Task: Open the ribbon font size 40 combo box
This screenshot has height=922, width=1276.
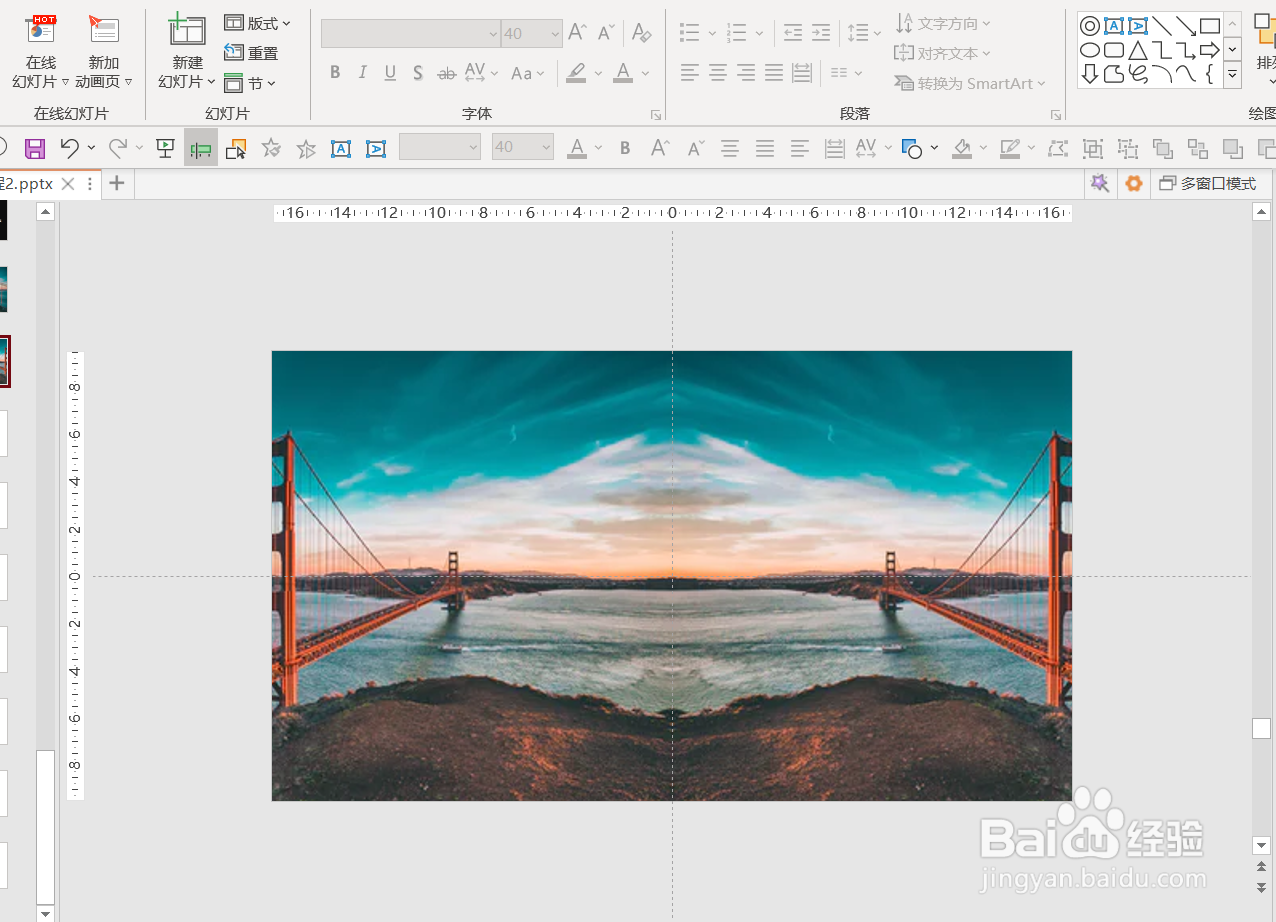Action: 532,34
